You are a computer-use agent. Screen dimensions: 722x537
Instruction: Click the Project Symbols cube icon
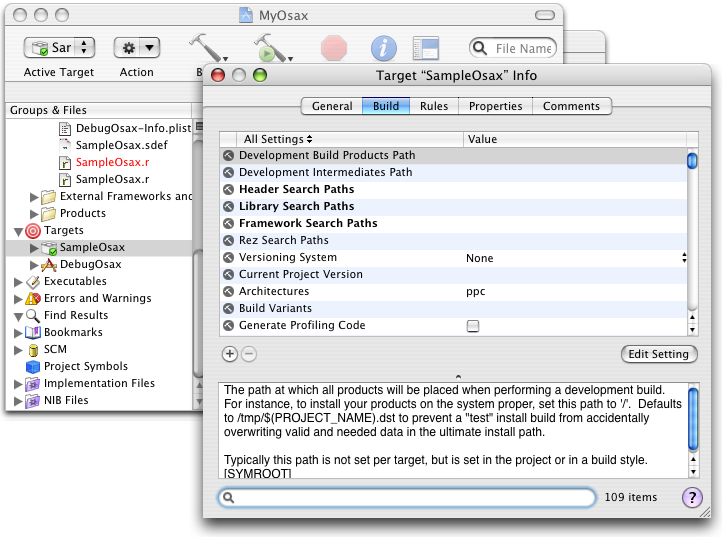click(33, 367)
